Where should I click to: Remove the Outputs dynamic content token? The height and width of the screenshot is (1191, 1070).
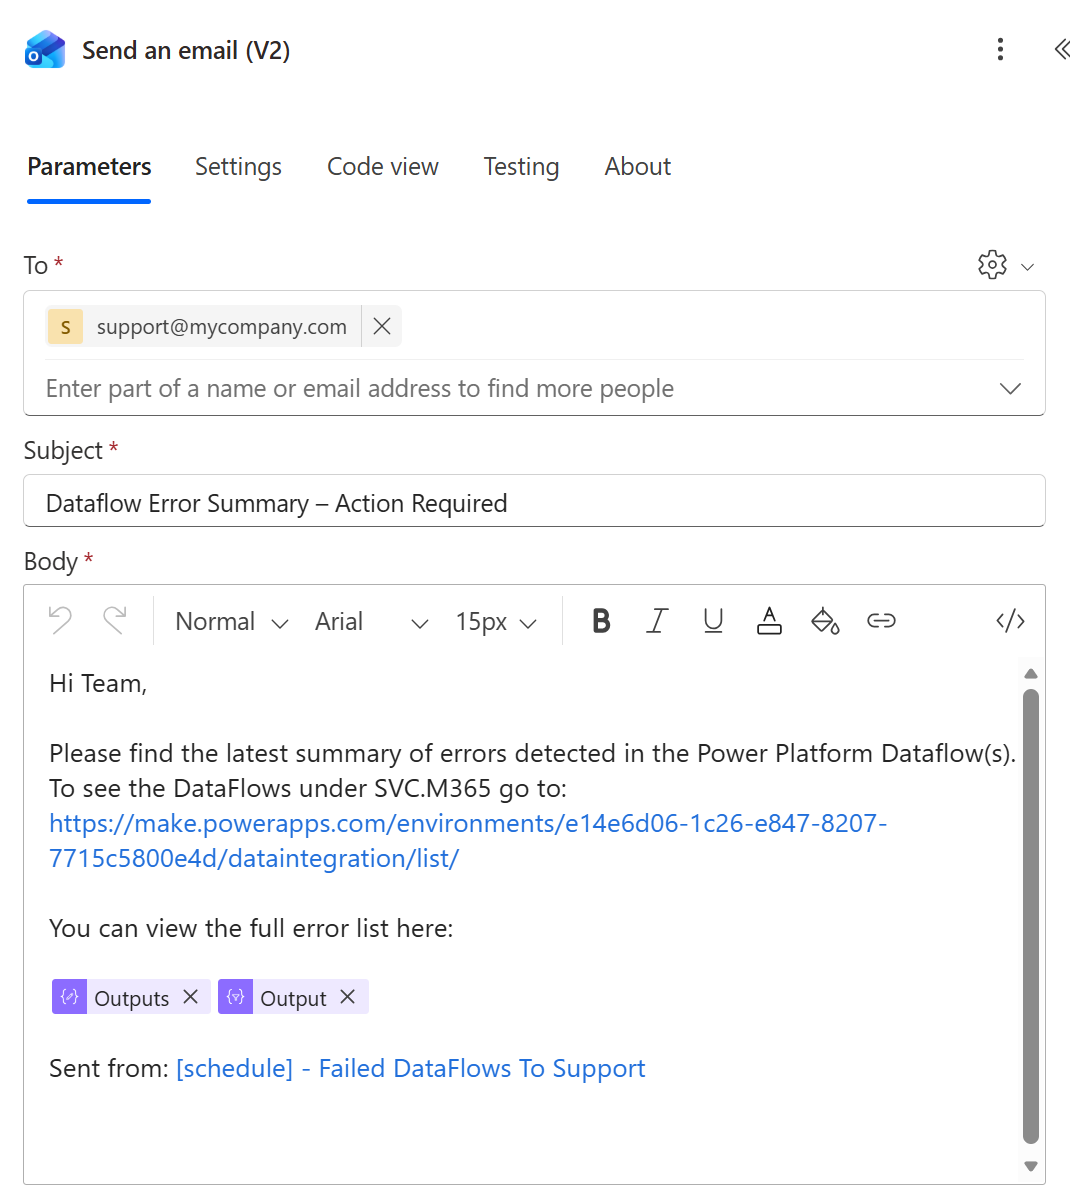[x=191, y=997]
